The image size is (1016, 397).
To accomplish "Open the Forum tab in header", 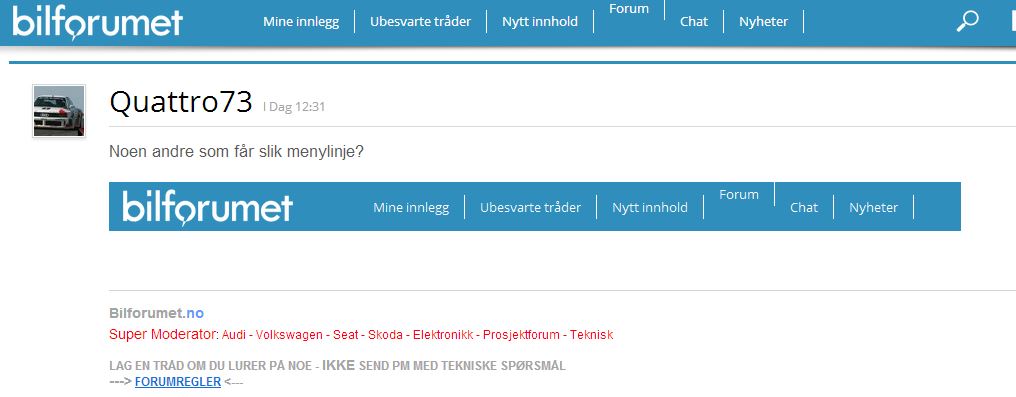I will [x=629, y=9].
